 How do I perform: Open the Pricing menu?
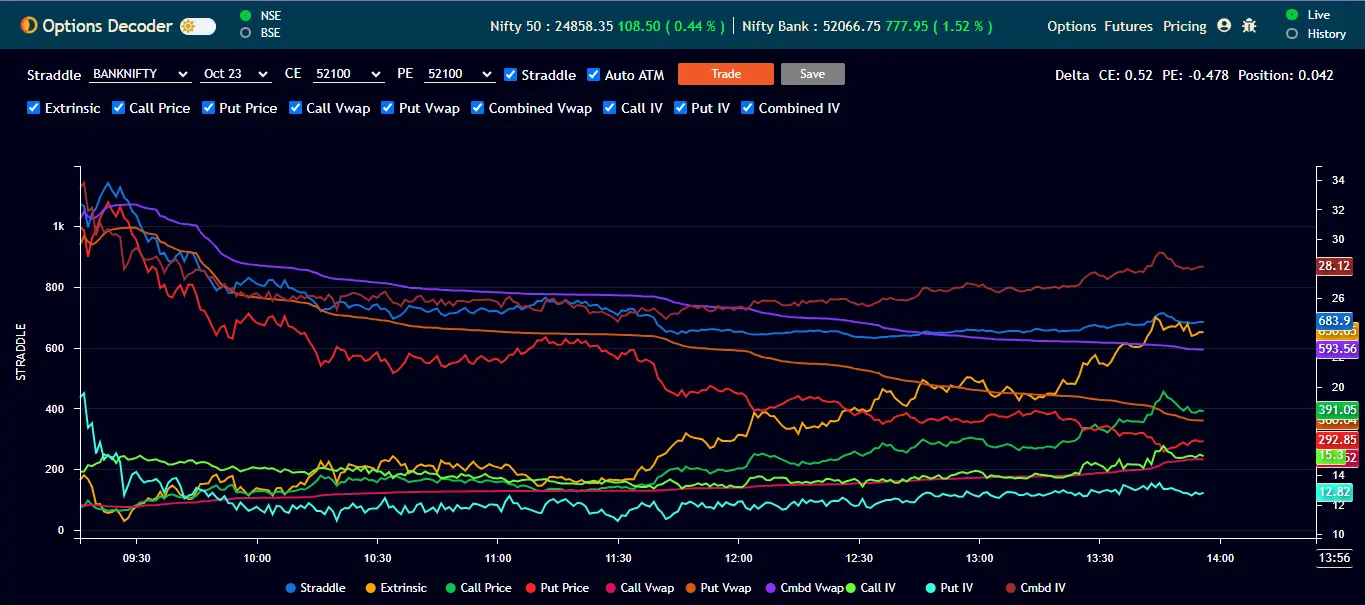[1184, 26]
